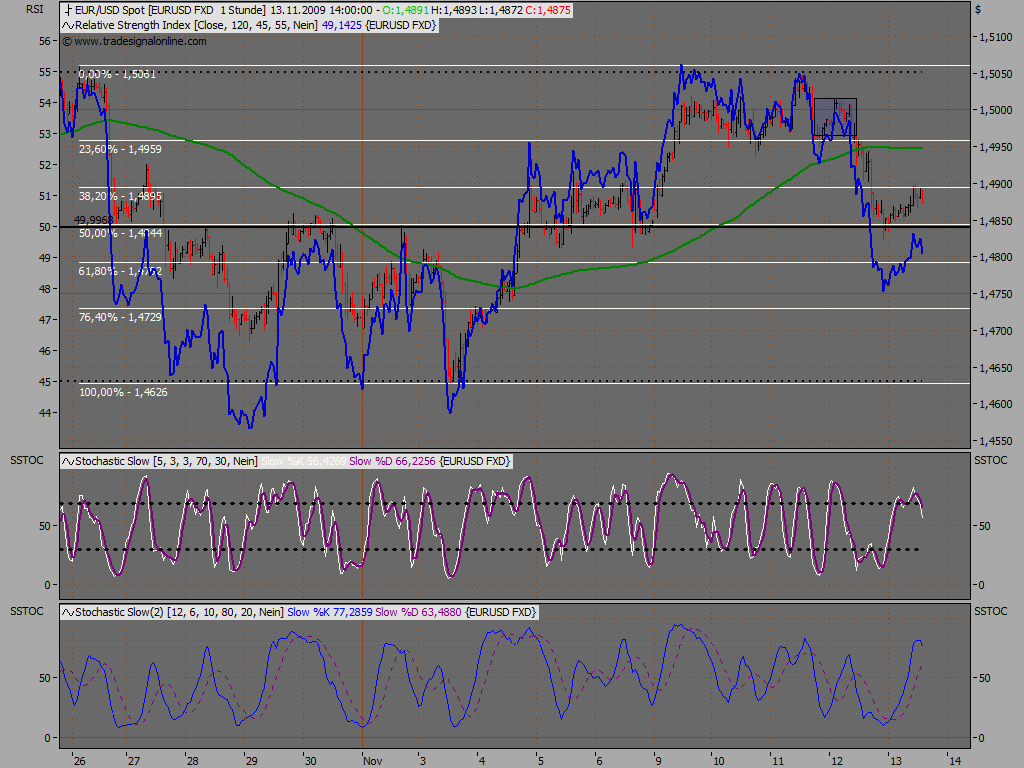Click the 26 date label on the time axis
Image resolution: width=1024 pixels, height=768 pixels.
79,761
